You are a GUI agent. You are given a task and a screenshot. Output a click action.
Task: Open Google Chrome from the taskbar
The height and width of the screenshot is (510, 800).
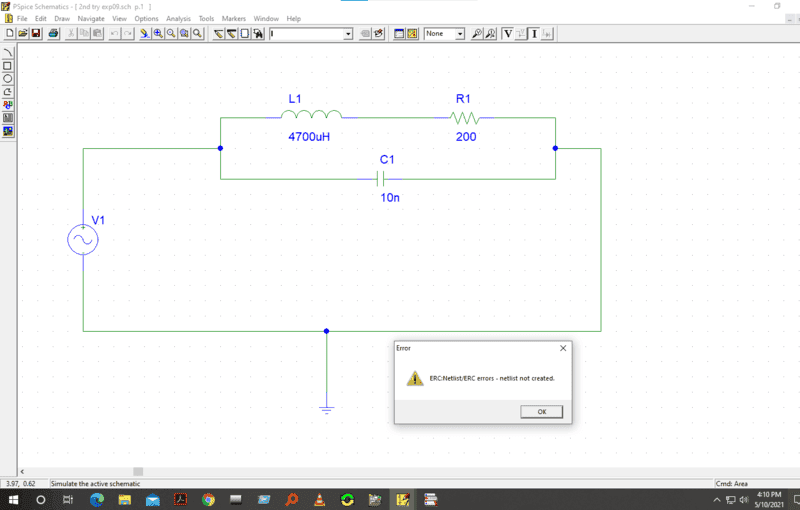pos(208,499)
